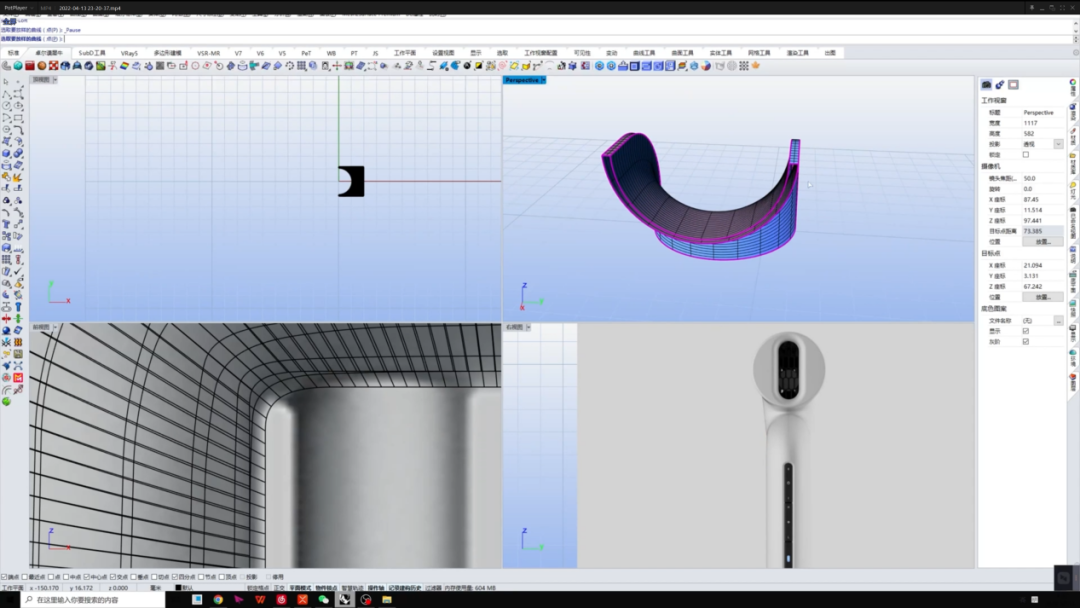The height and width of the screenshot is (608, 1080).
Task: Toggle the 交点 object snap checkbox
Action: [113, 577]
